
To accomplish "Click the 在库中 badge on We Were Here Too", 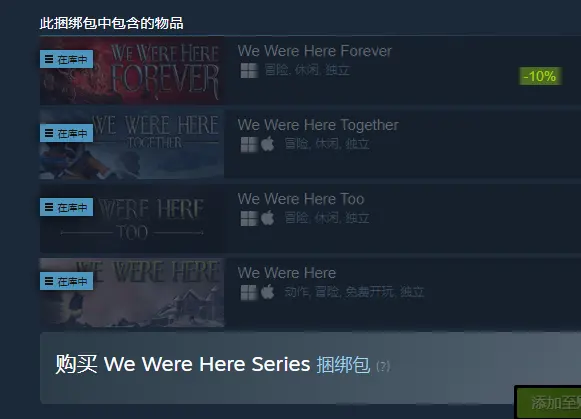I will point(66,207).
